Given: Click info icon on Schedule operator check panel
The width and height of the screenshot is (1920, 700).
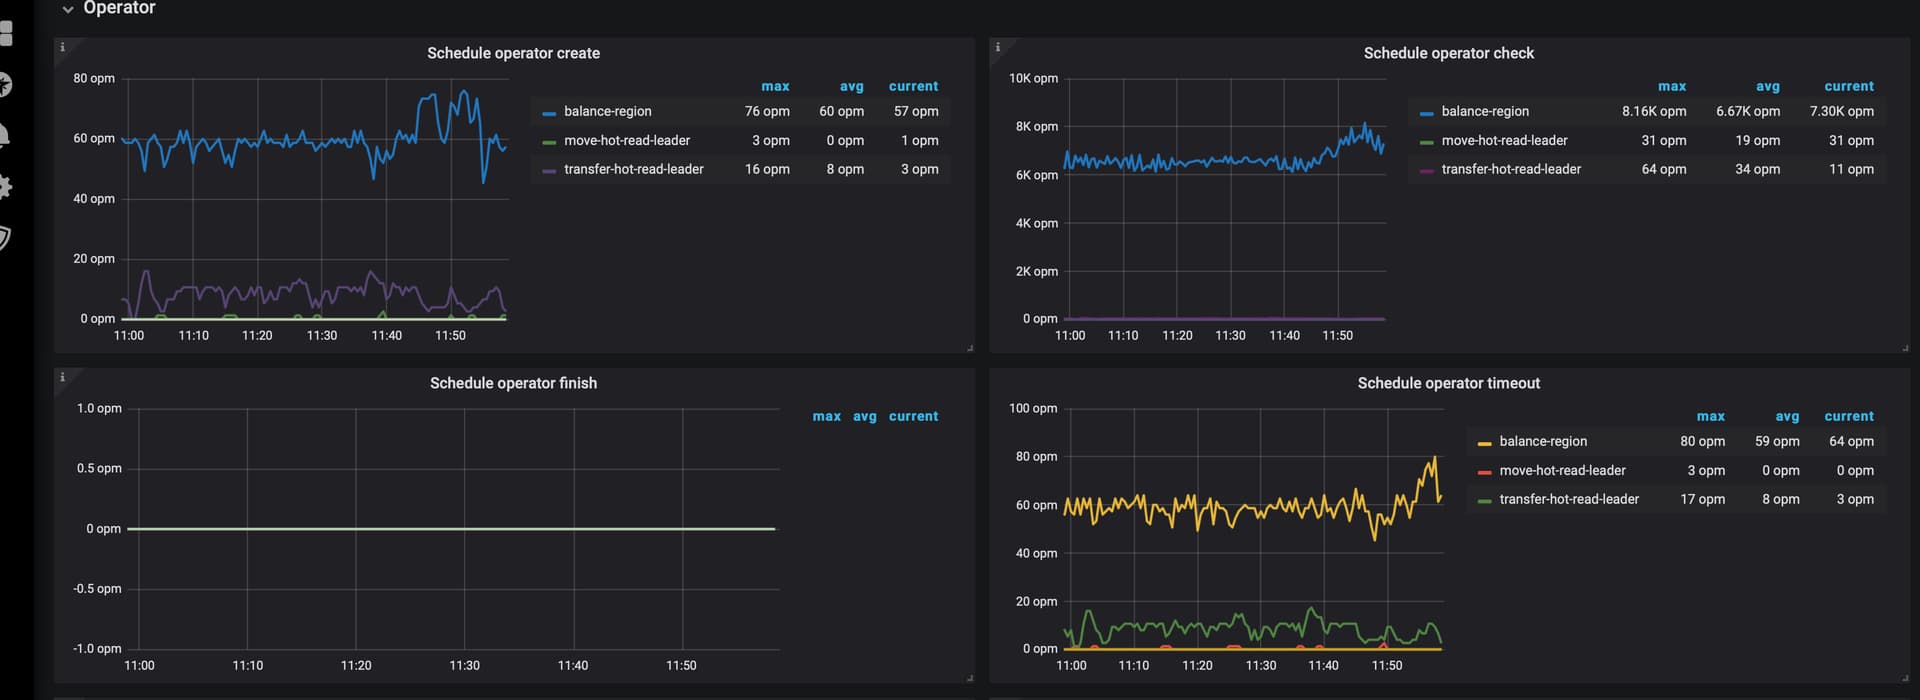Looking at the screenshot, I should coord(997,47).
